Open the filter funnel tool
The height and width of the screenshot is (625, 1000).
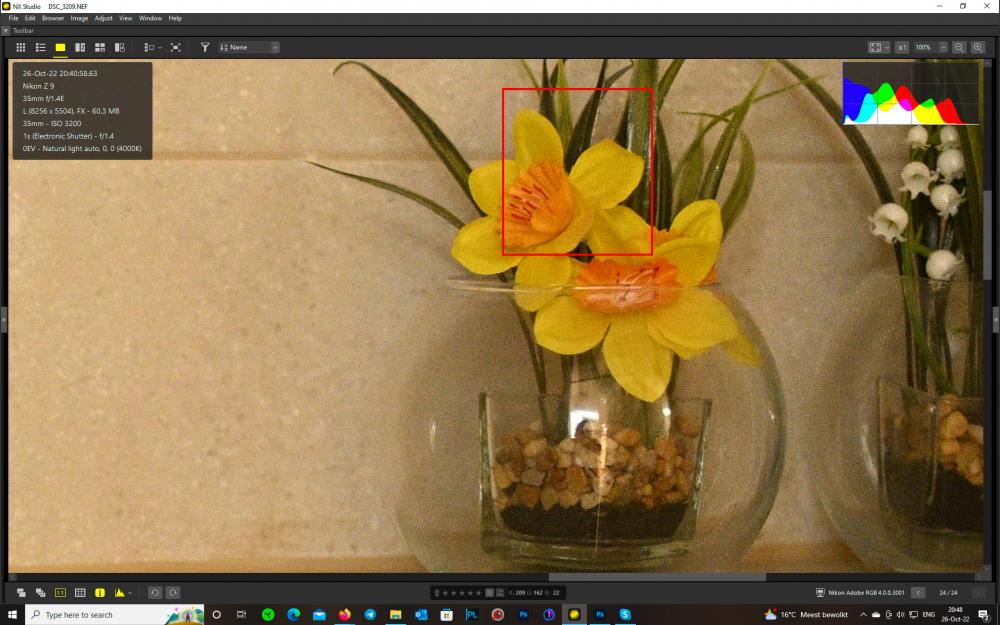[205, 47]
